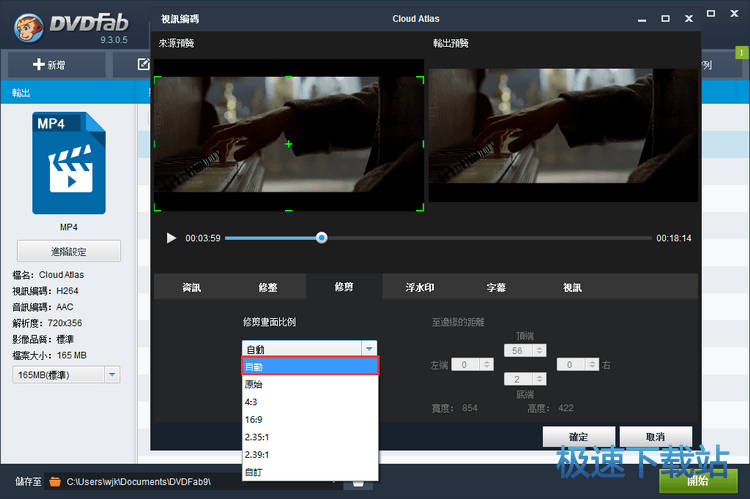Switch to the 字幕 tab
This screenshot has width=750, height=499.
point(496,287)
